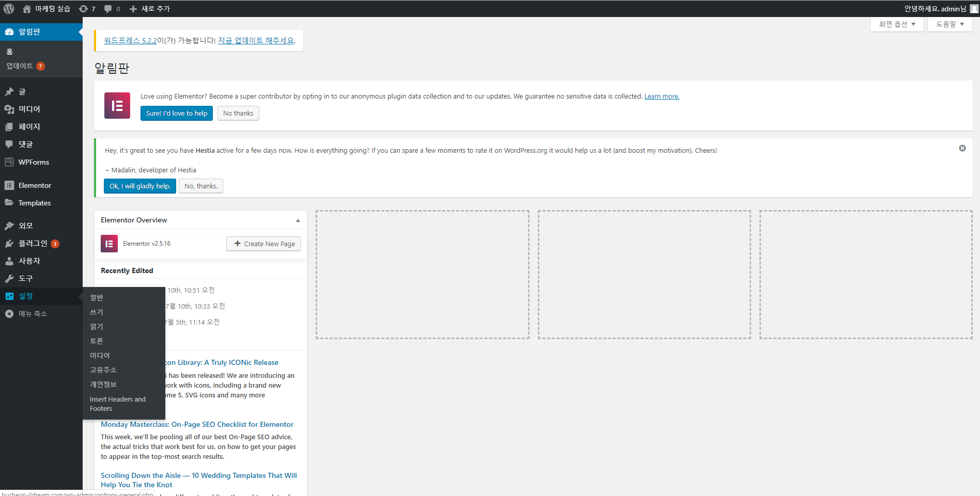Click the 설정 settings icon in sidebar
980x496 pixels.
click(x=9, y=296)
